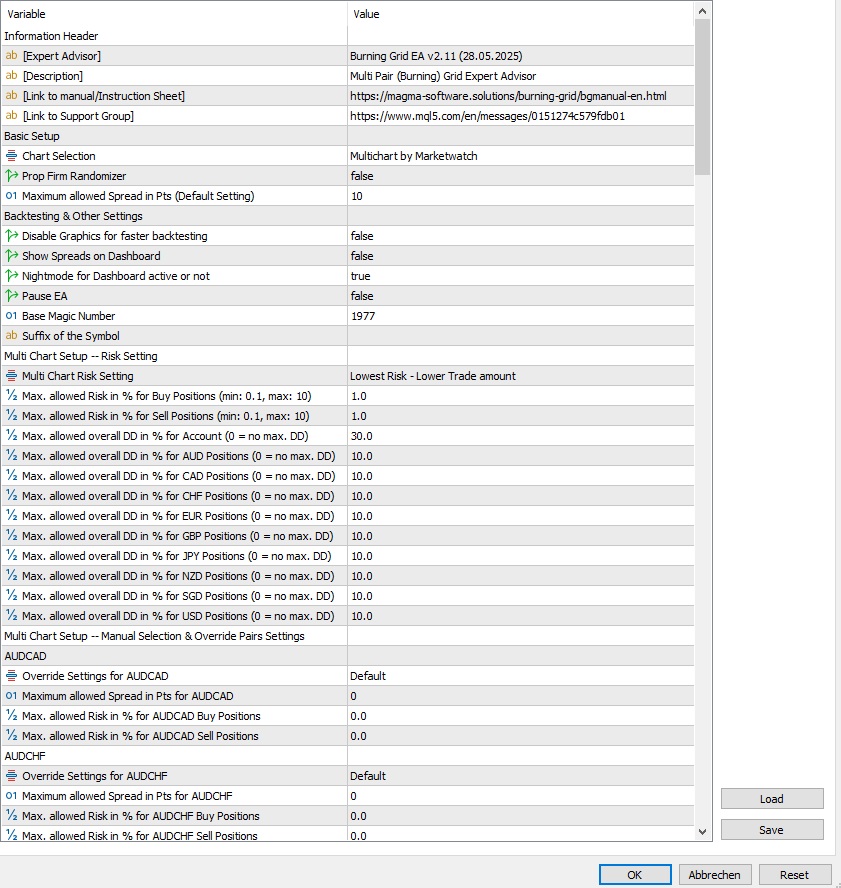Click the ½ icon beside Max. Risk for Buy Positions
This screenshot has width=841, height=888.
coord(11,396)
